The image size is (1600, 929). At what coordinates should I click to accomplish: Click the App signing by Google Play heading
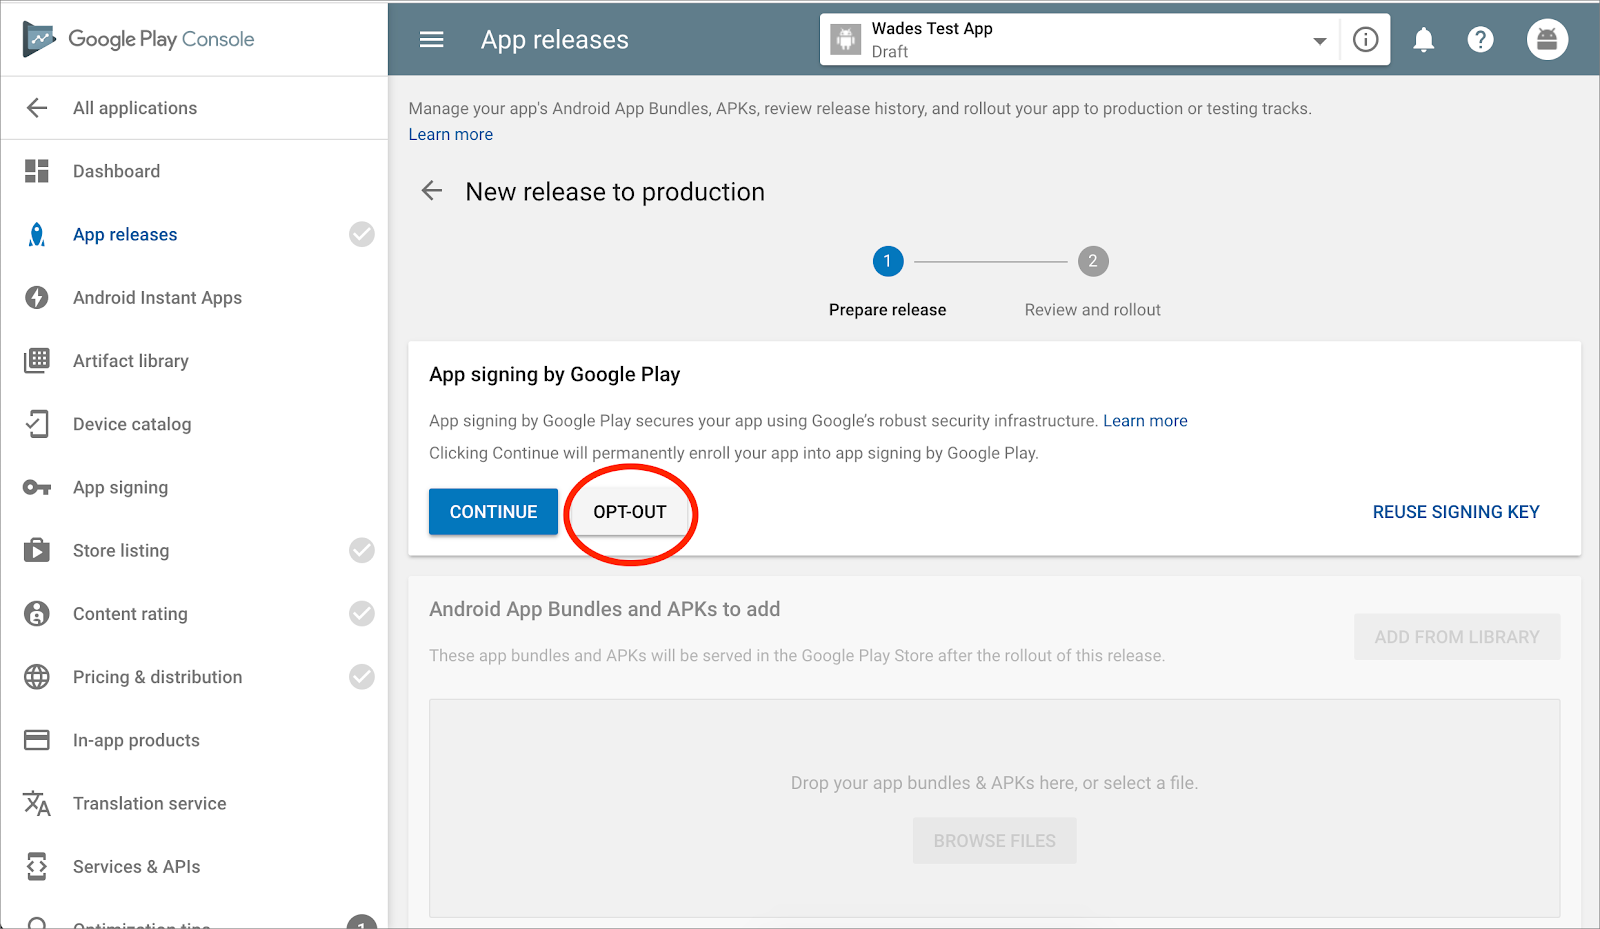pos(555,374)
